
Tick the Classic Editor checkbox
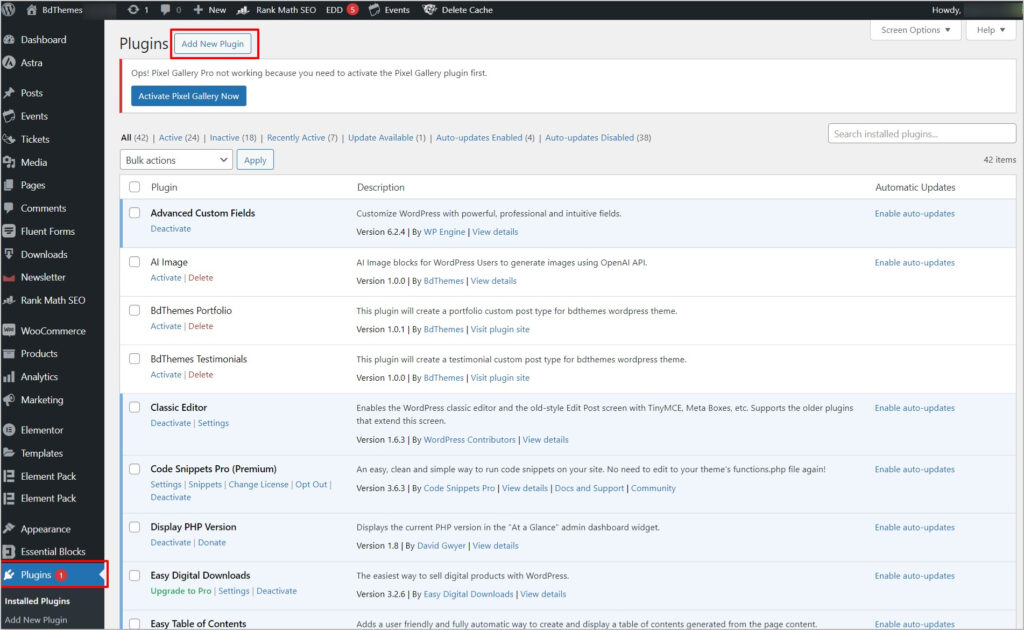135,407
